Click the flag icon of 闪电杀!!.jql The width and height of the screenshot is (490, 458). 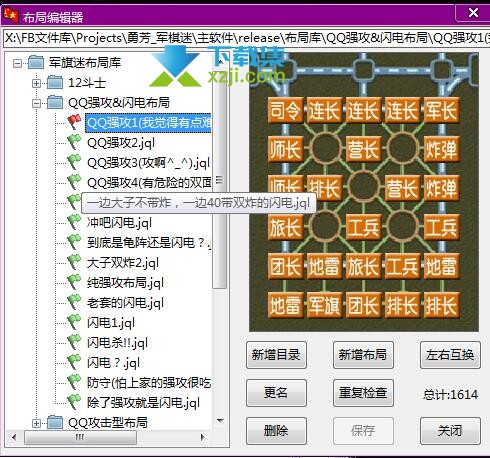tap(74, 342)
